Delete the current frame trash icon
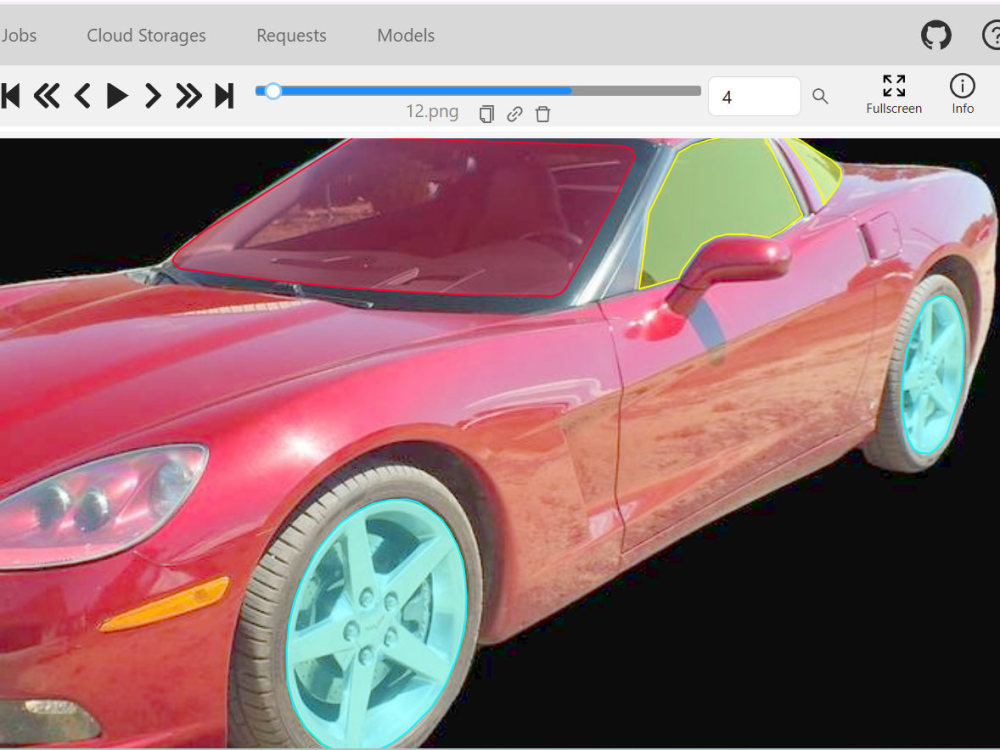1000x750 pixels. click(x=543, y=114)
